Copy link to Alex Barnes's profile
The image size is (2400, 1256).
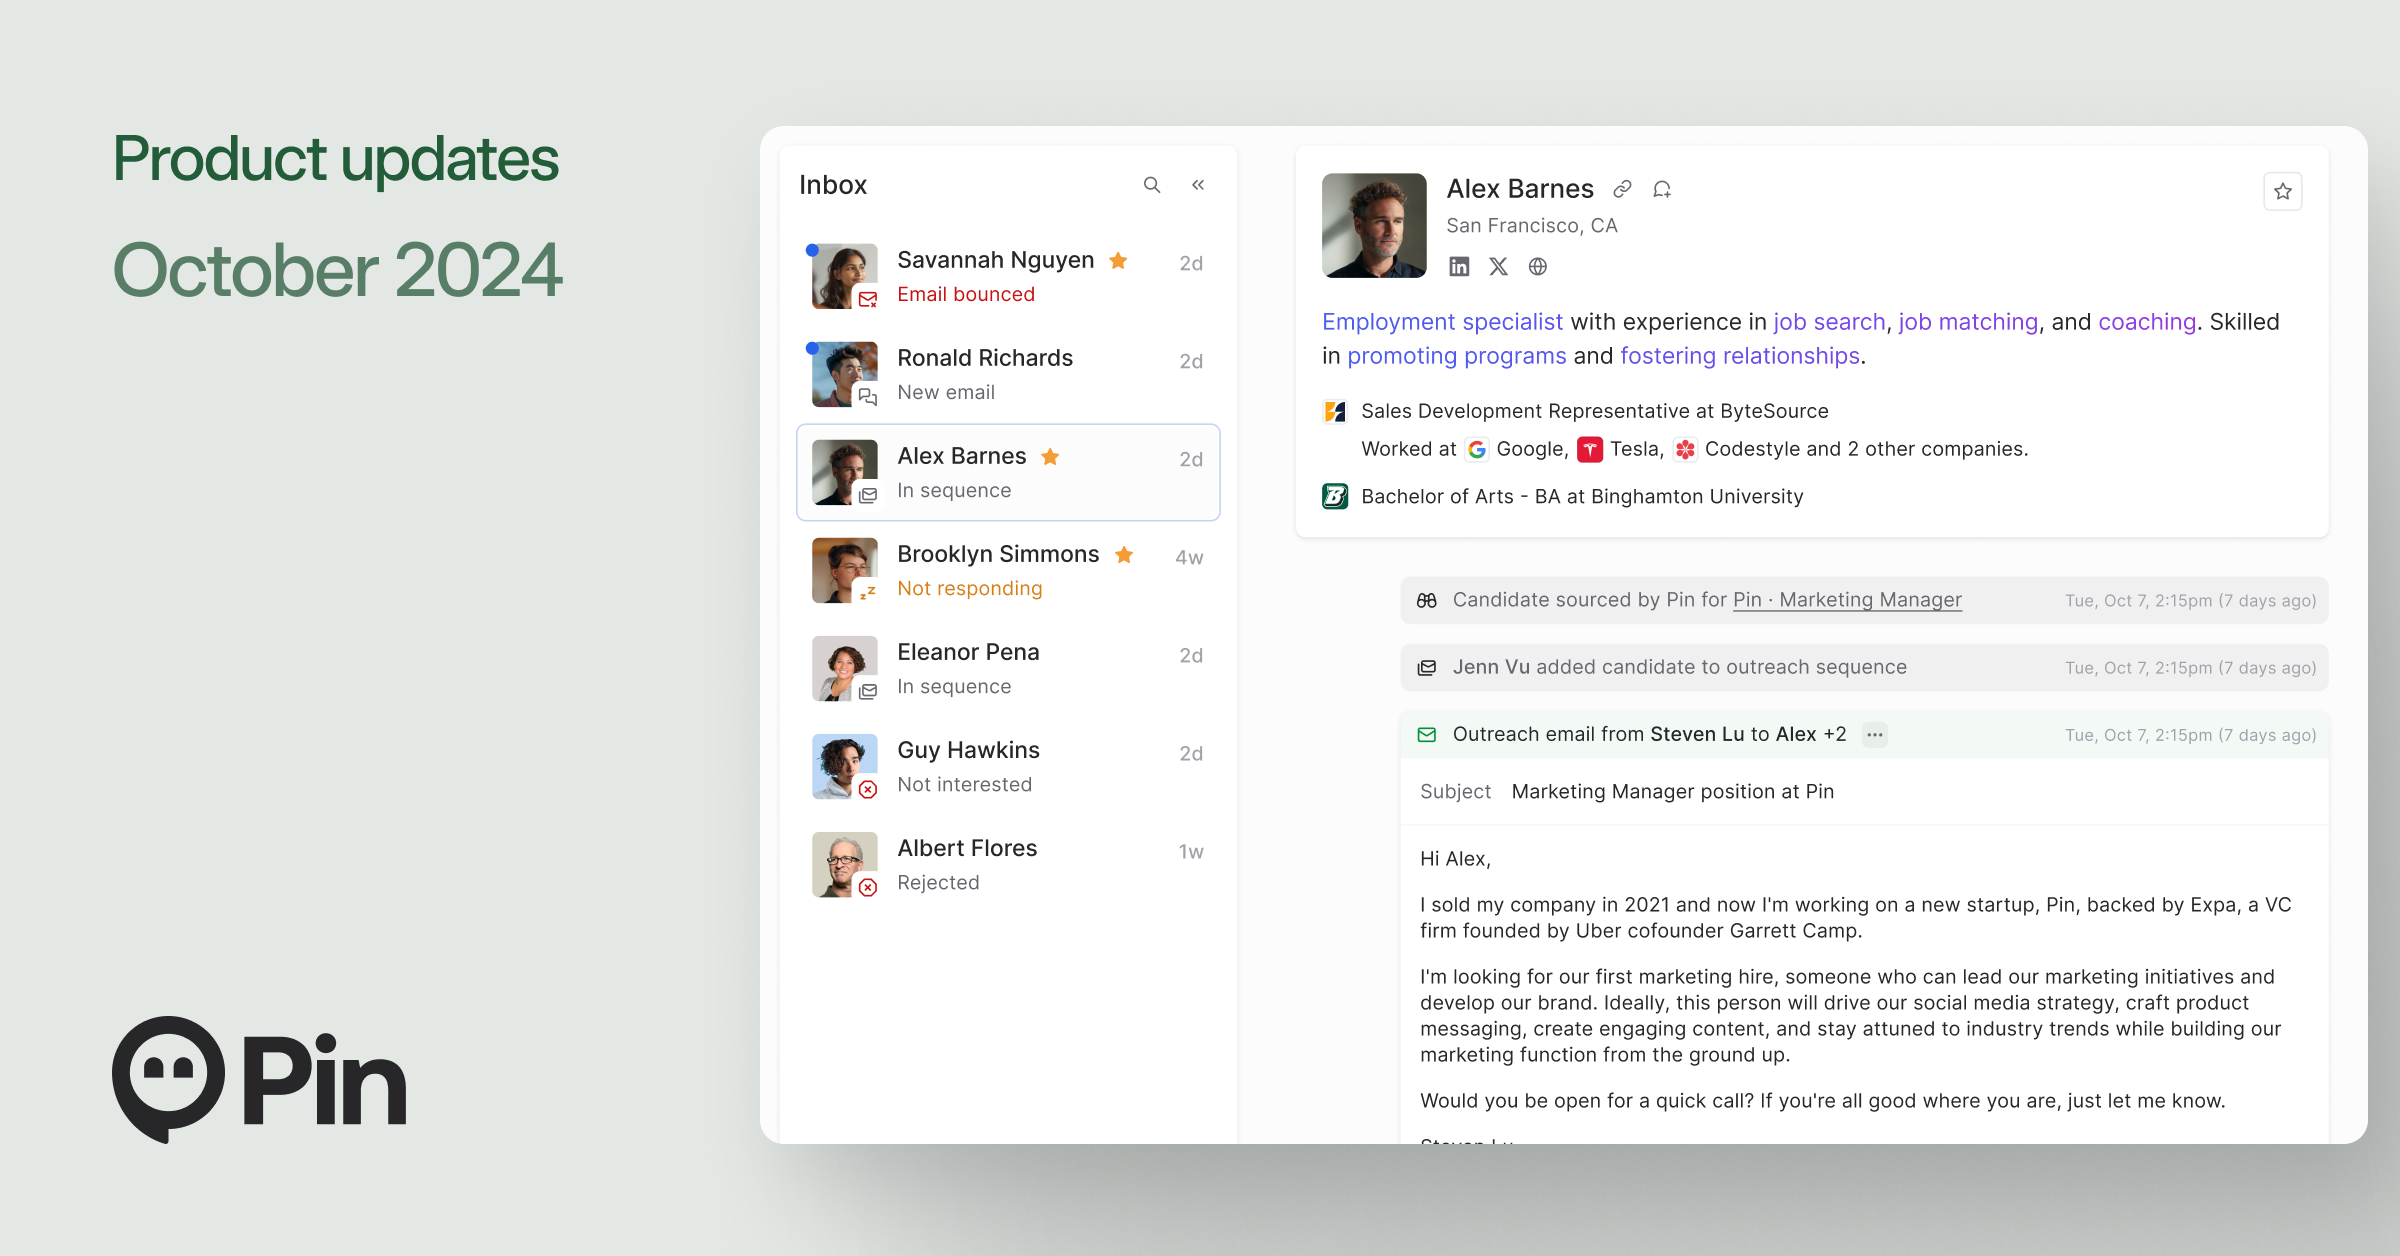1622,188
